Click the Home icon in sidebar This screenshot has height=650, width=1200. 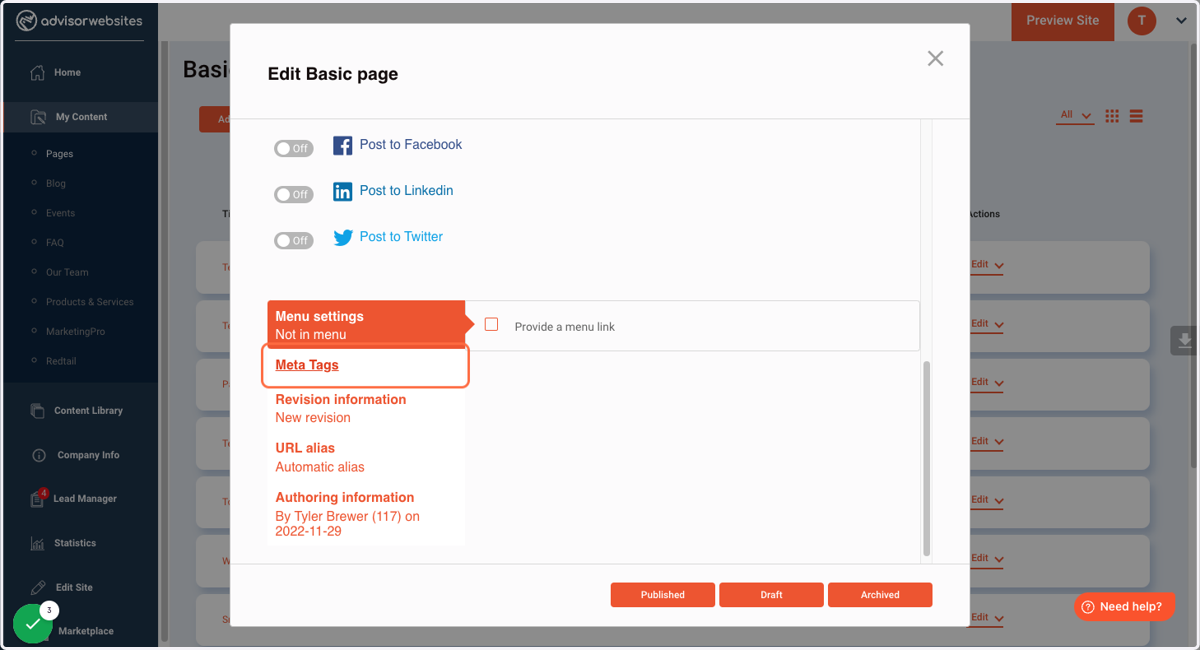pyautogui.click(x=38, y=73)
